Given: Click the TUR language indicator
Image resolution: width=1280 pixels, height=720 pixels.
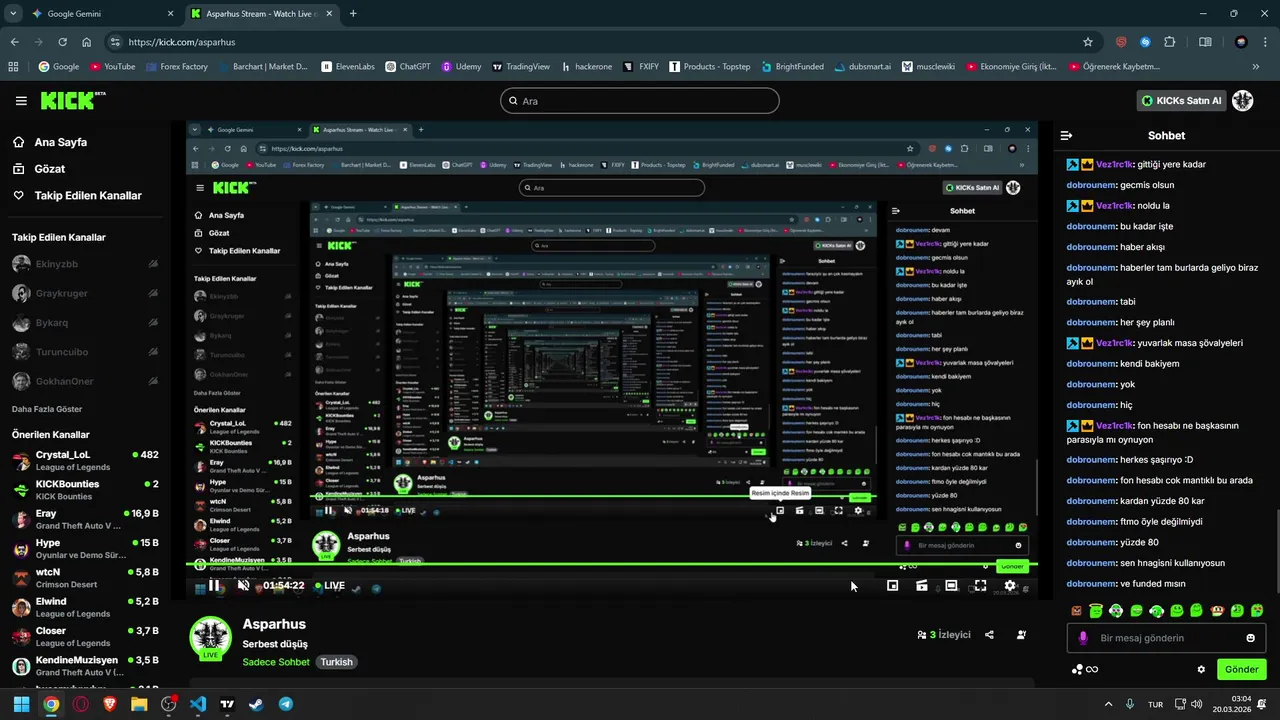Looking at the screenshot, I should coord(1155,704).
